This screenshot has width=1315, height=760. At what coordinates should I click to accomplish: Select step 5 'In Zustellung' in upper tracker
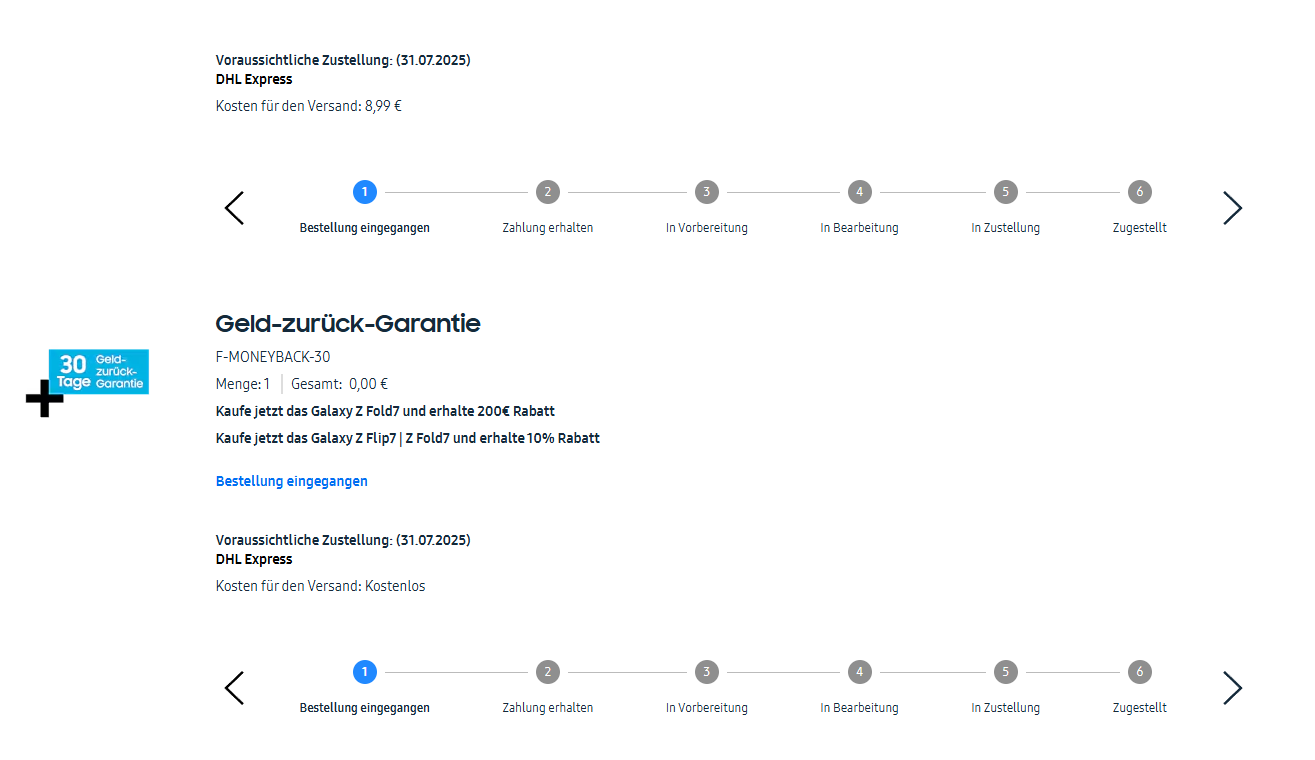tap(1005, 192)
